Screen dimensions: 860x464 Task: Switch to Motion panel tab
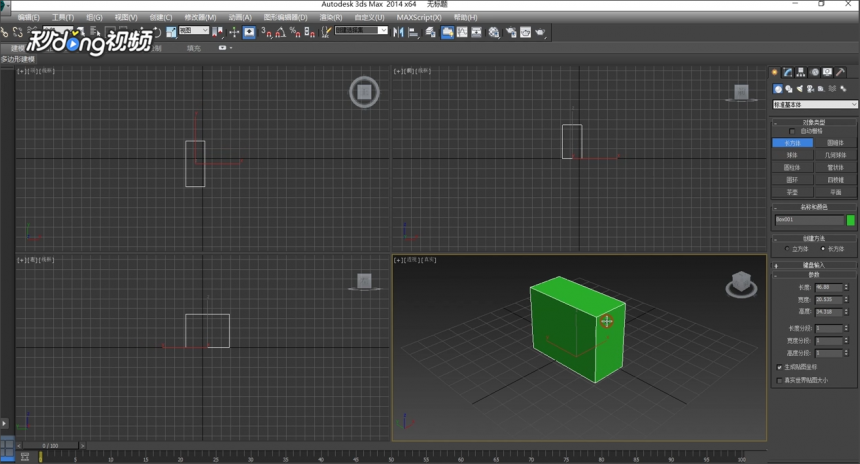coord(814,72)
